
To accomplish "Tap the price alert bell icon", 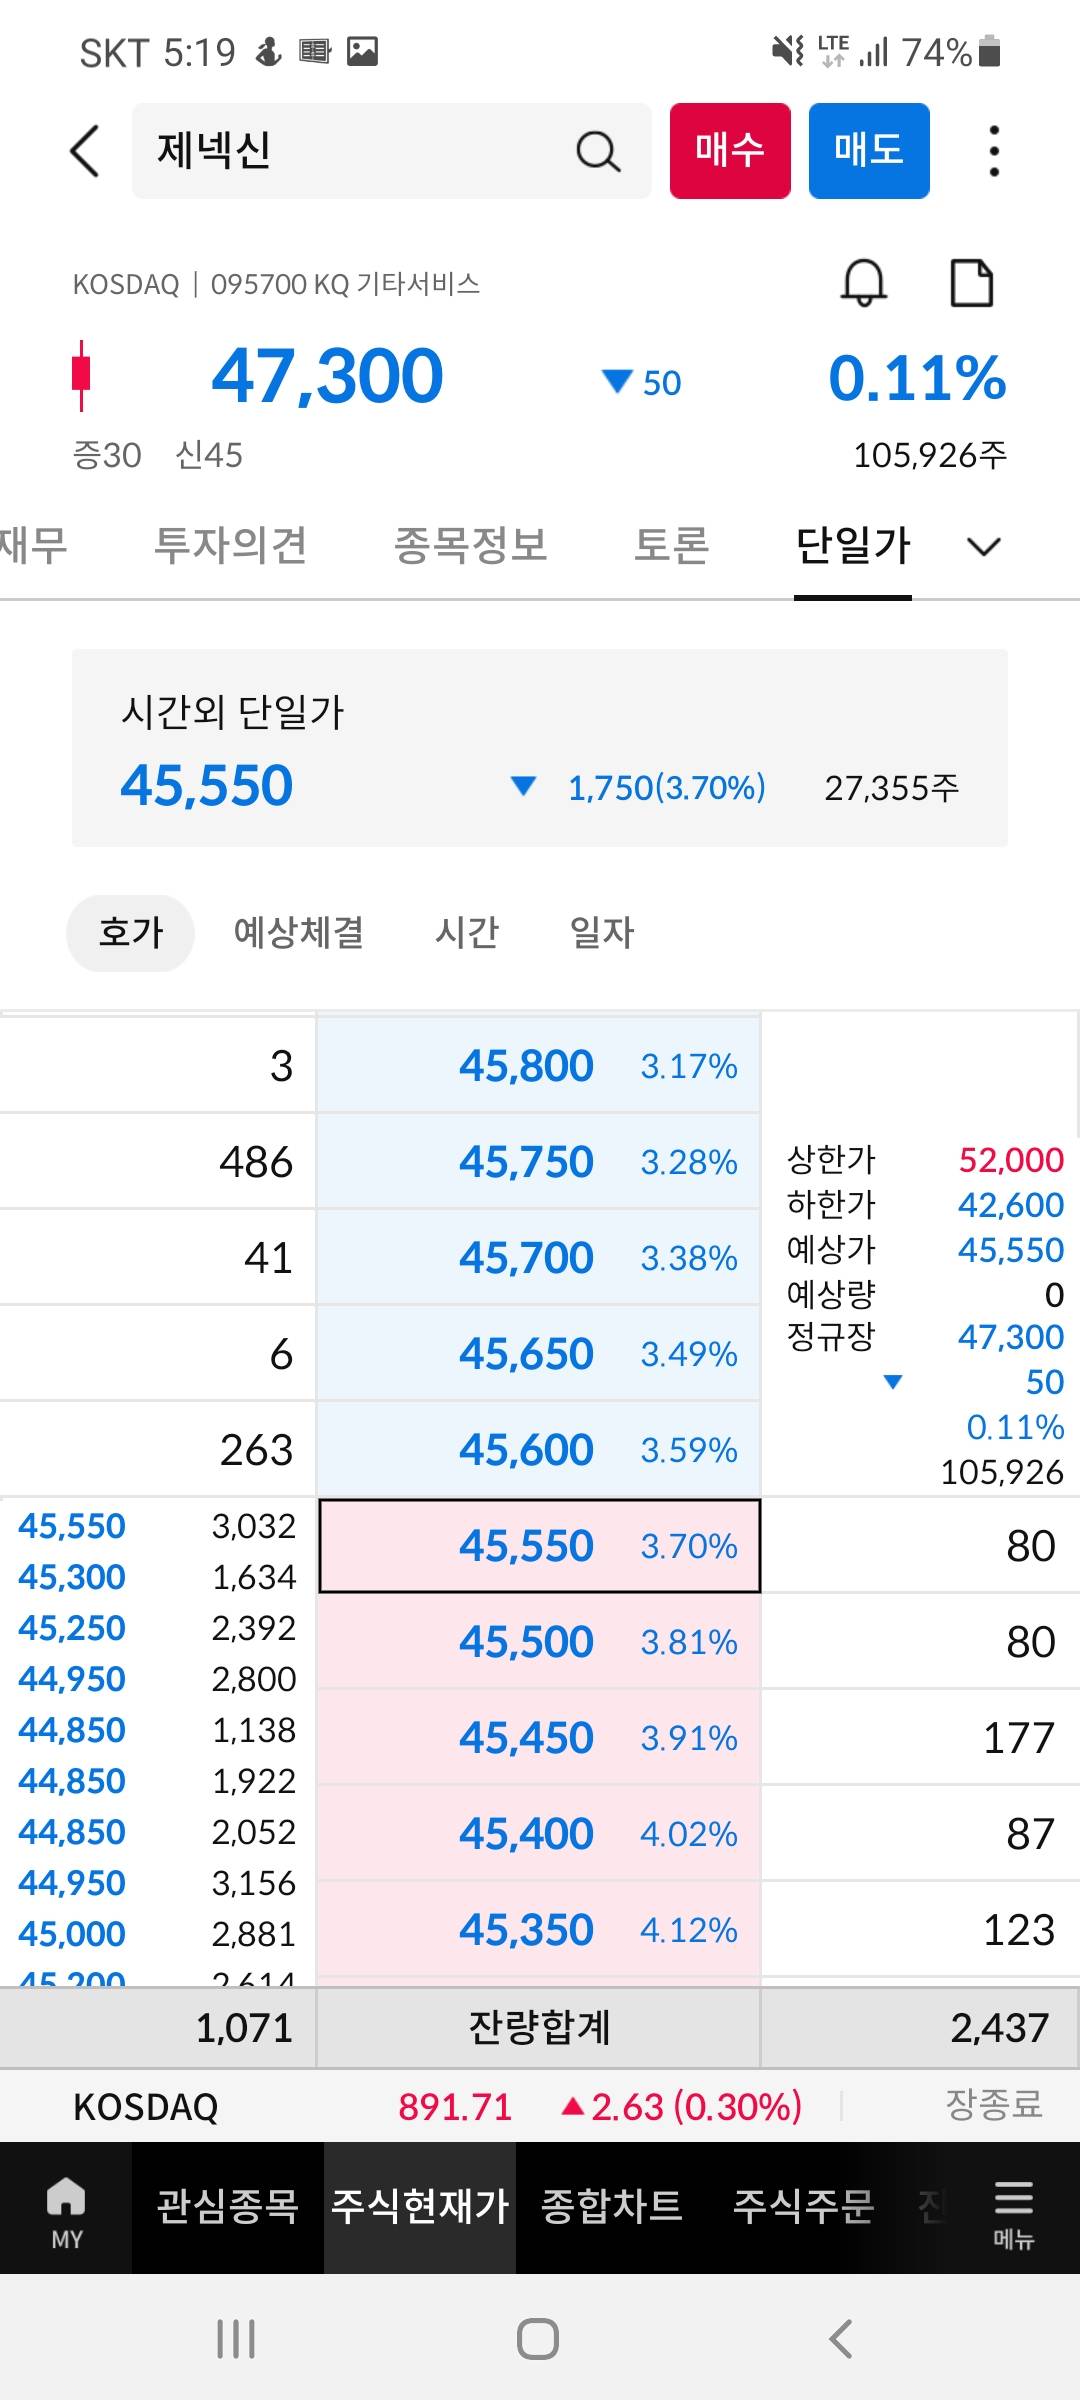I will point(864,283).
